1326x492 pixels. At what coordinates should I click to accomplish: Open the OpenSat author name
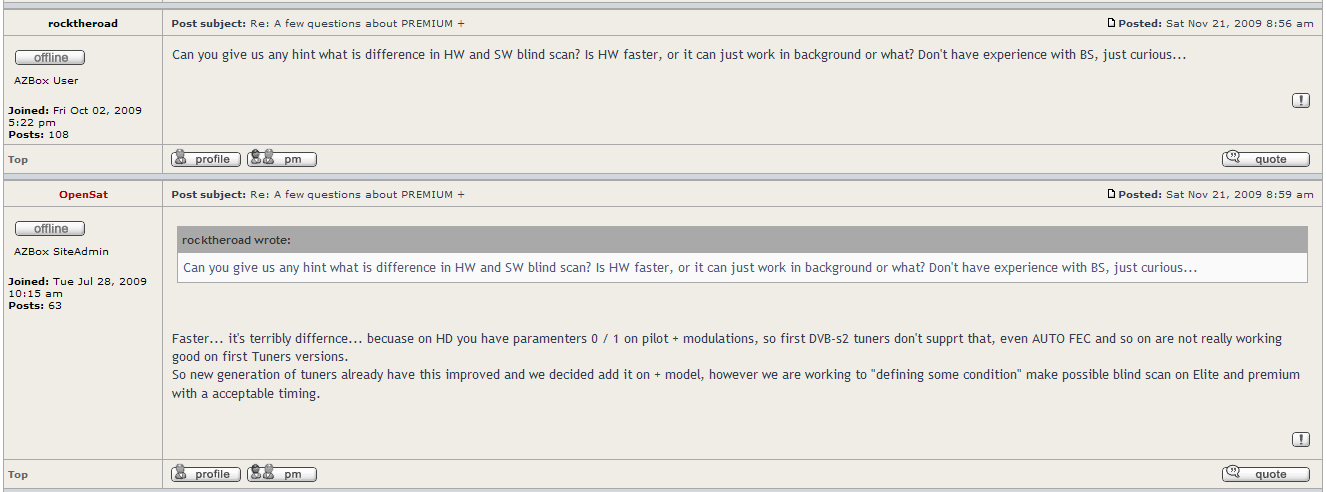click(83, 195)
